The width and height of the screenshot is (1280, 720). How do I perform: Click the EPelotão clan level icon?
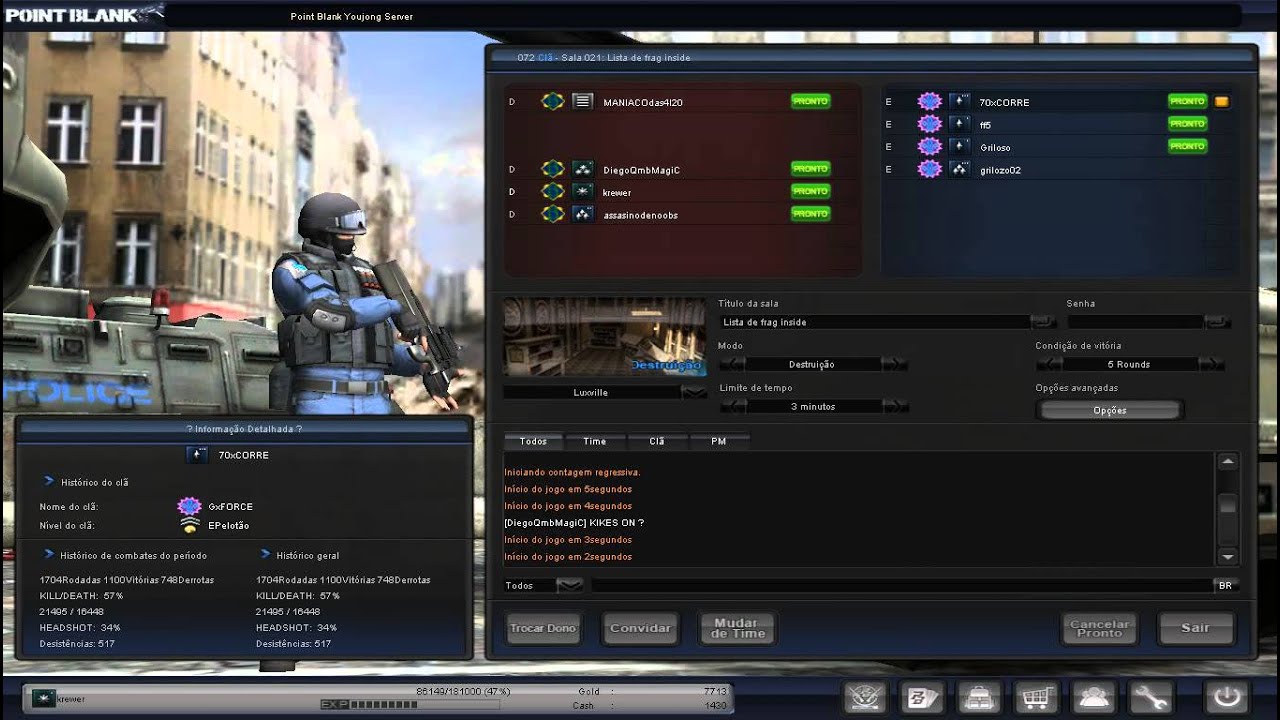(189, 525)
